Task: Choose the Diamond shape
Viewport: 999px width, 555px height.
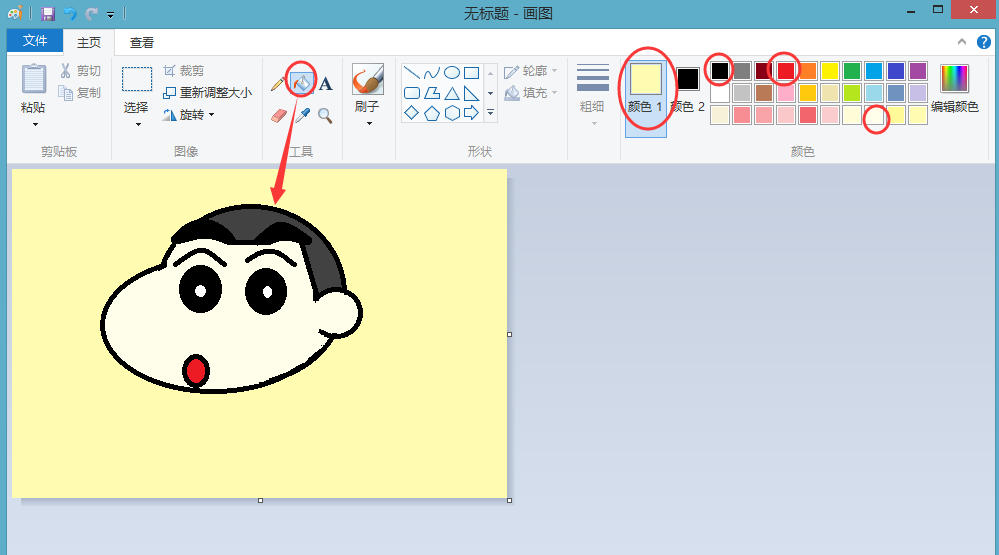Action: point(412,113)
